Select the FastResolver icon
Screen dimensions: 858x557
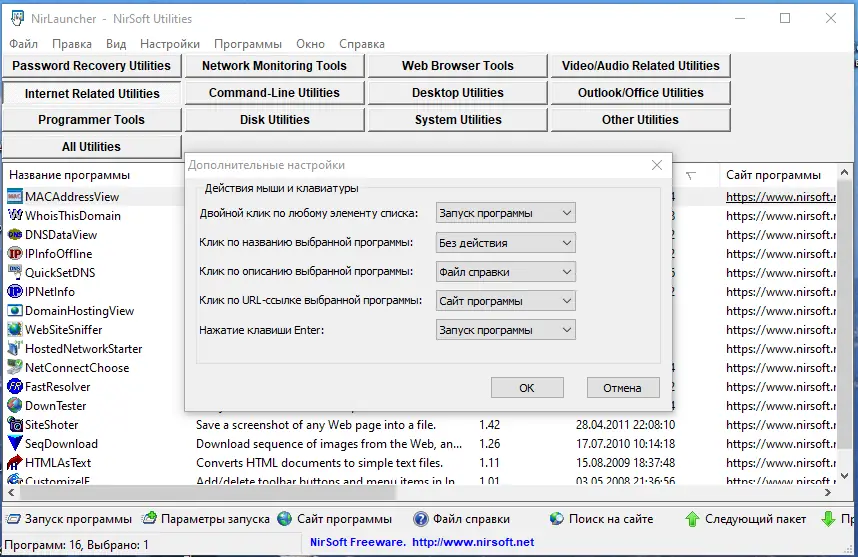click(x=15, y=386)
